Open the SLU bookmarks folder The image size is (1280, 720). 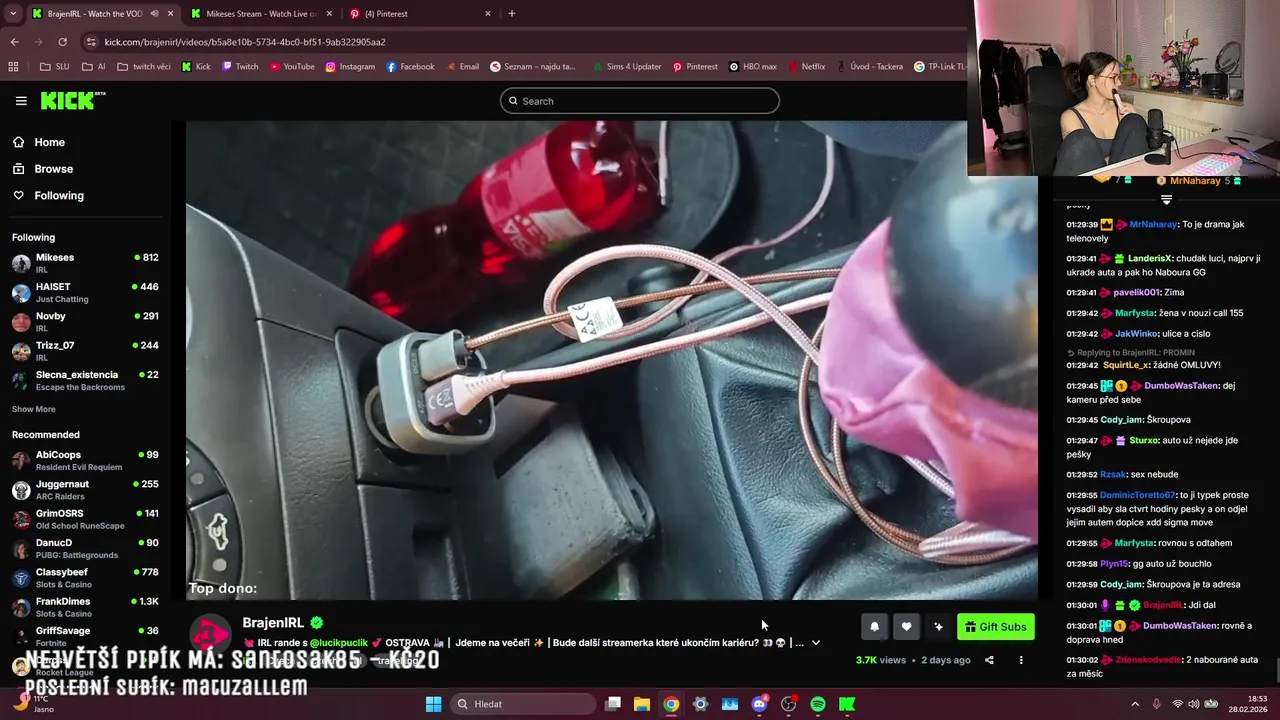click(x=54, y=67)
